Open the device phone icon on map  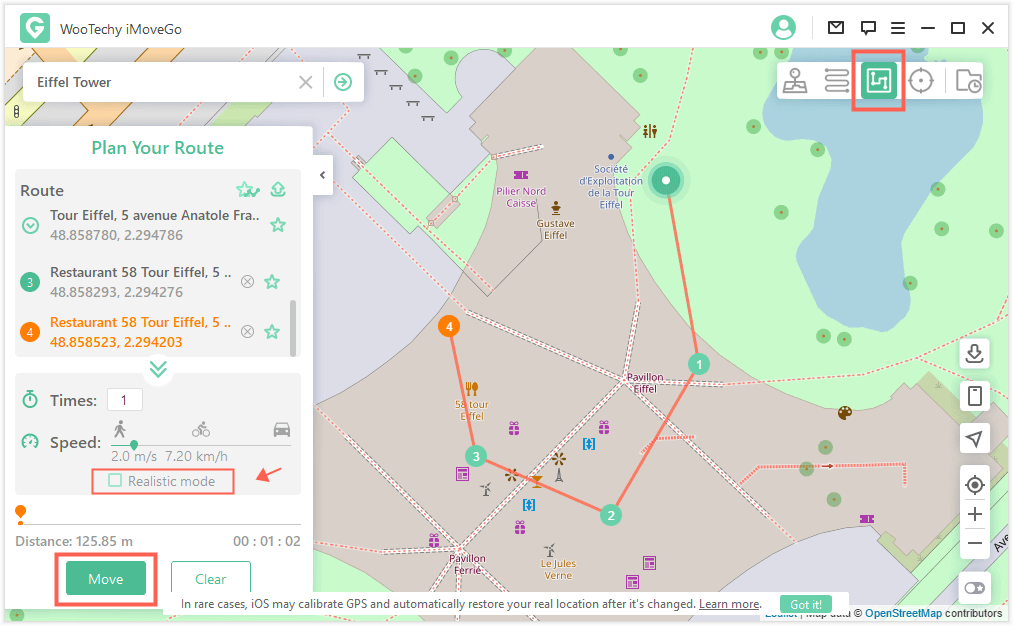point(974,396)
